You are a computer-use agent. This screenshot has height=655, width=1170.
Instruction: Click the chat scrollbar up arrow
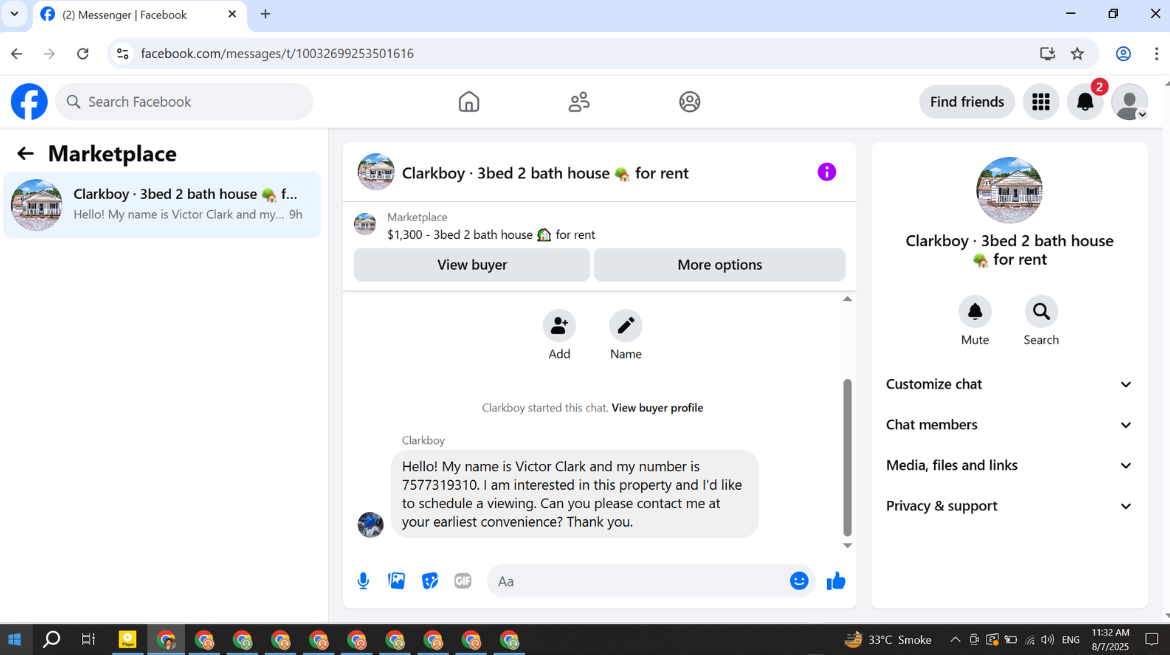coord(847,299)
